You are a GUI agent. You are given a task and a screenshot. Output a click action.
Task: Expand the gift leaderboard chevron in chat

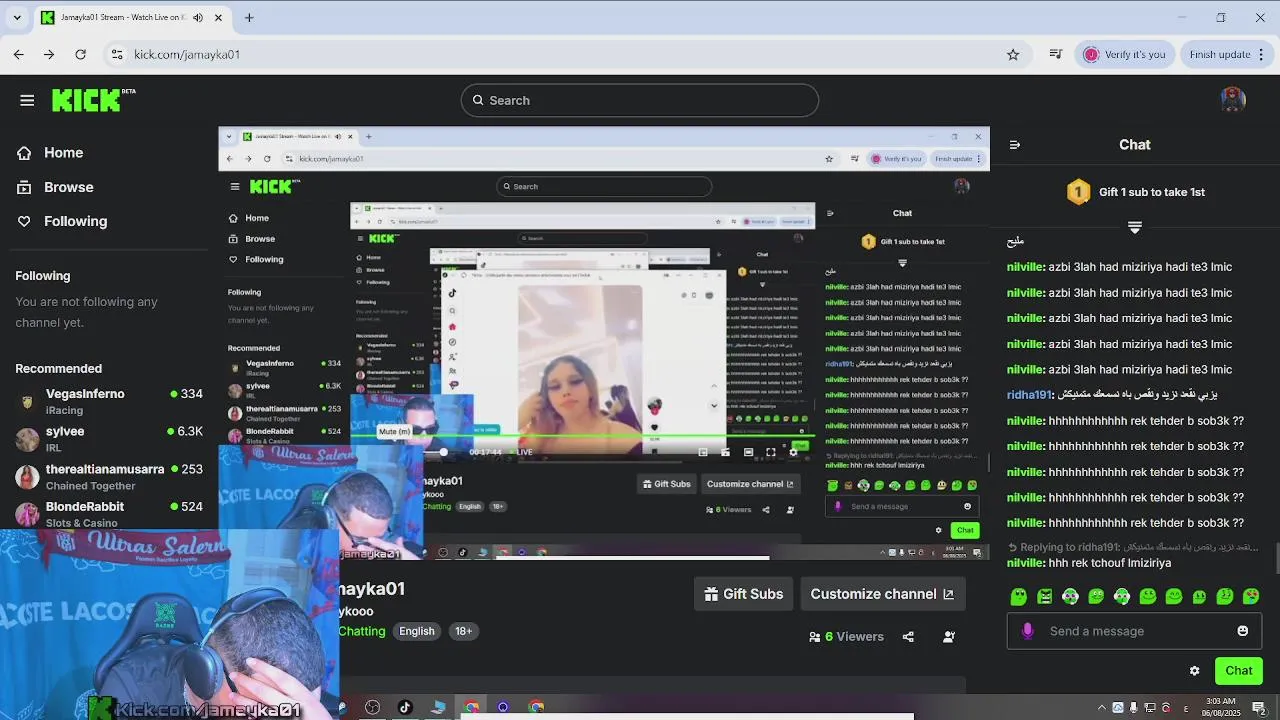(1134, 228)
